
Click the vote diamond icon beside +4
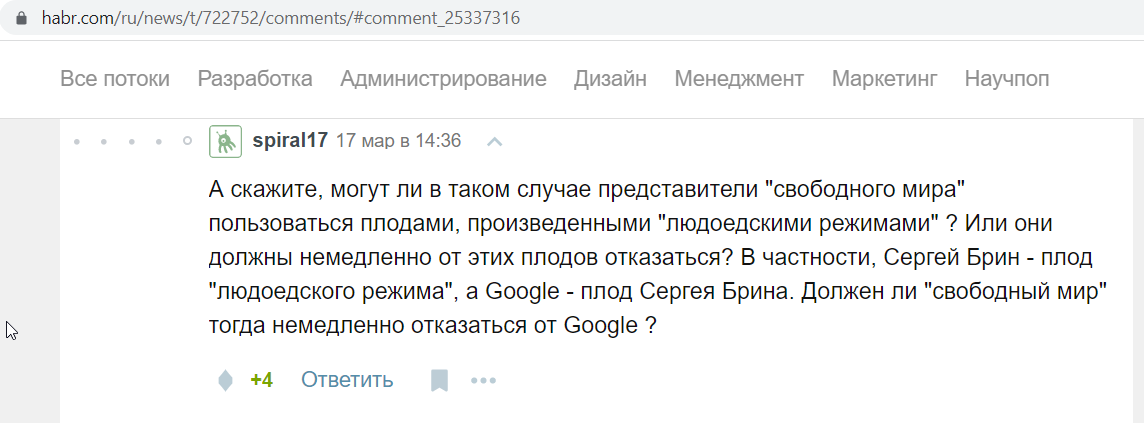tap(226, 380)
